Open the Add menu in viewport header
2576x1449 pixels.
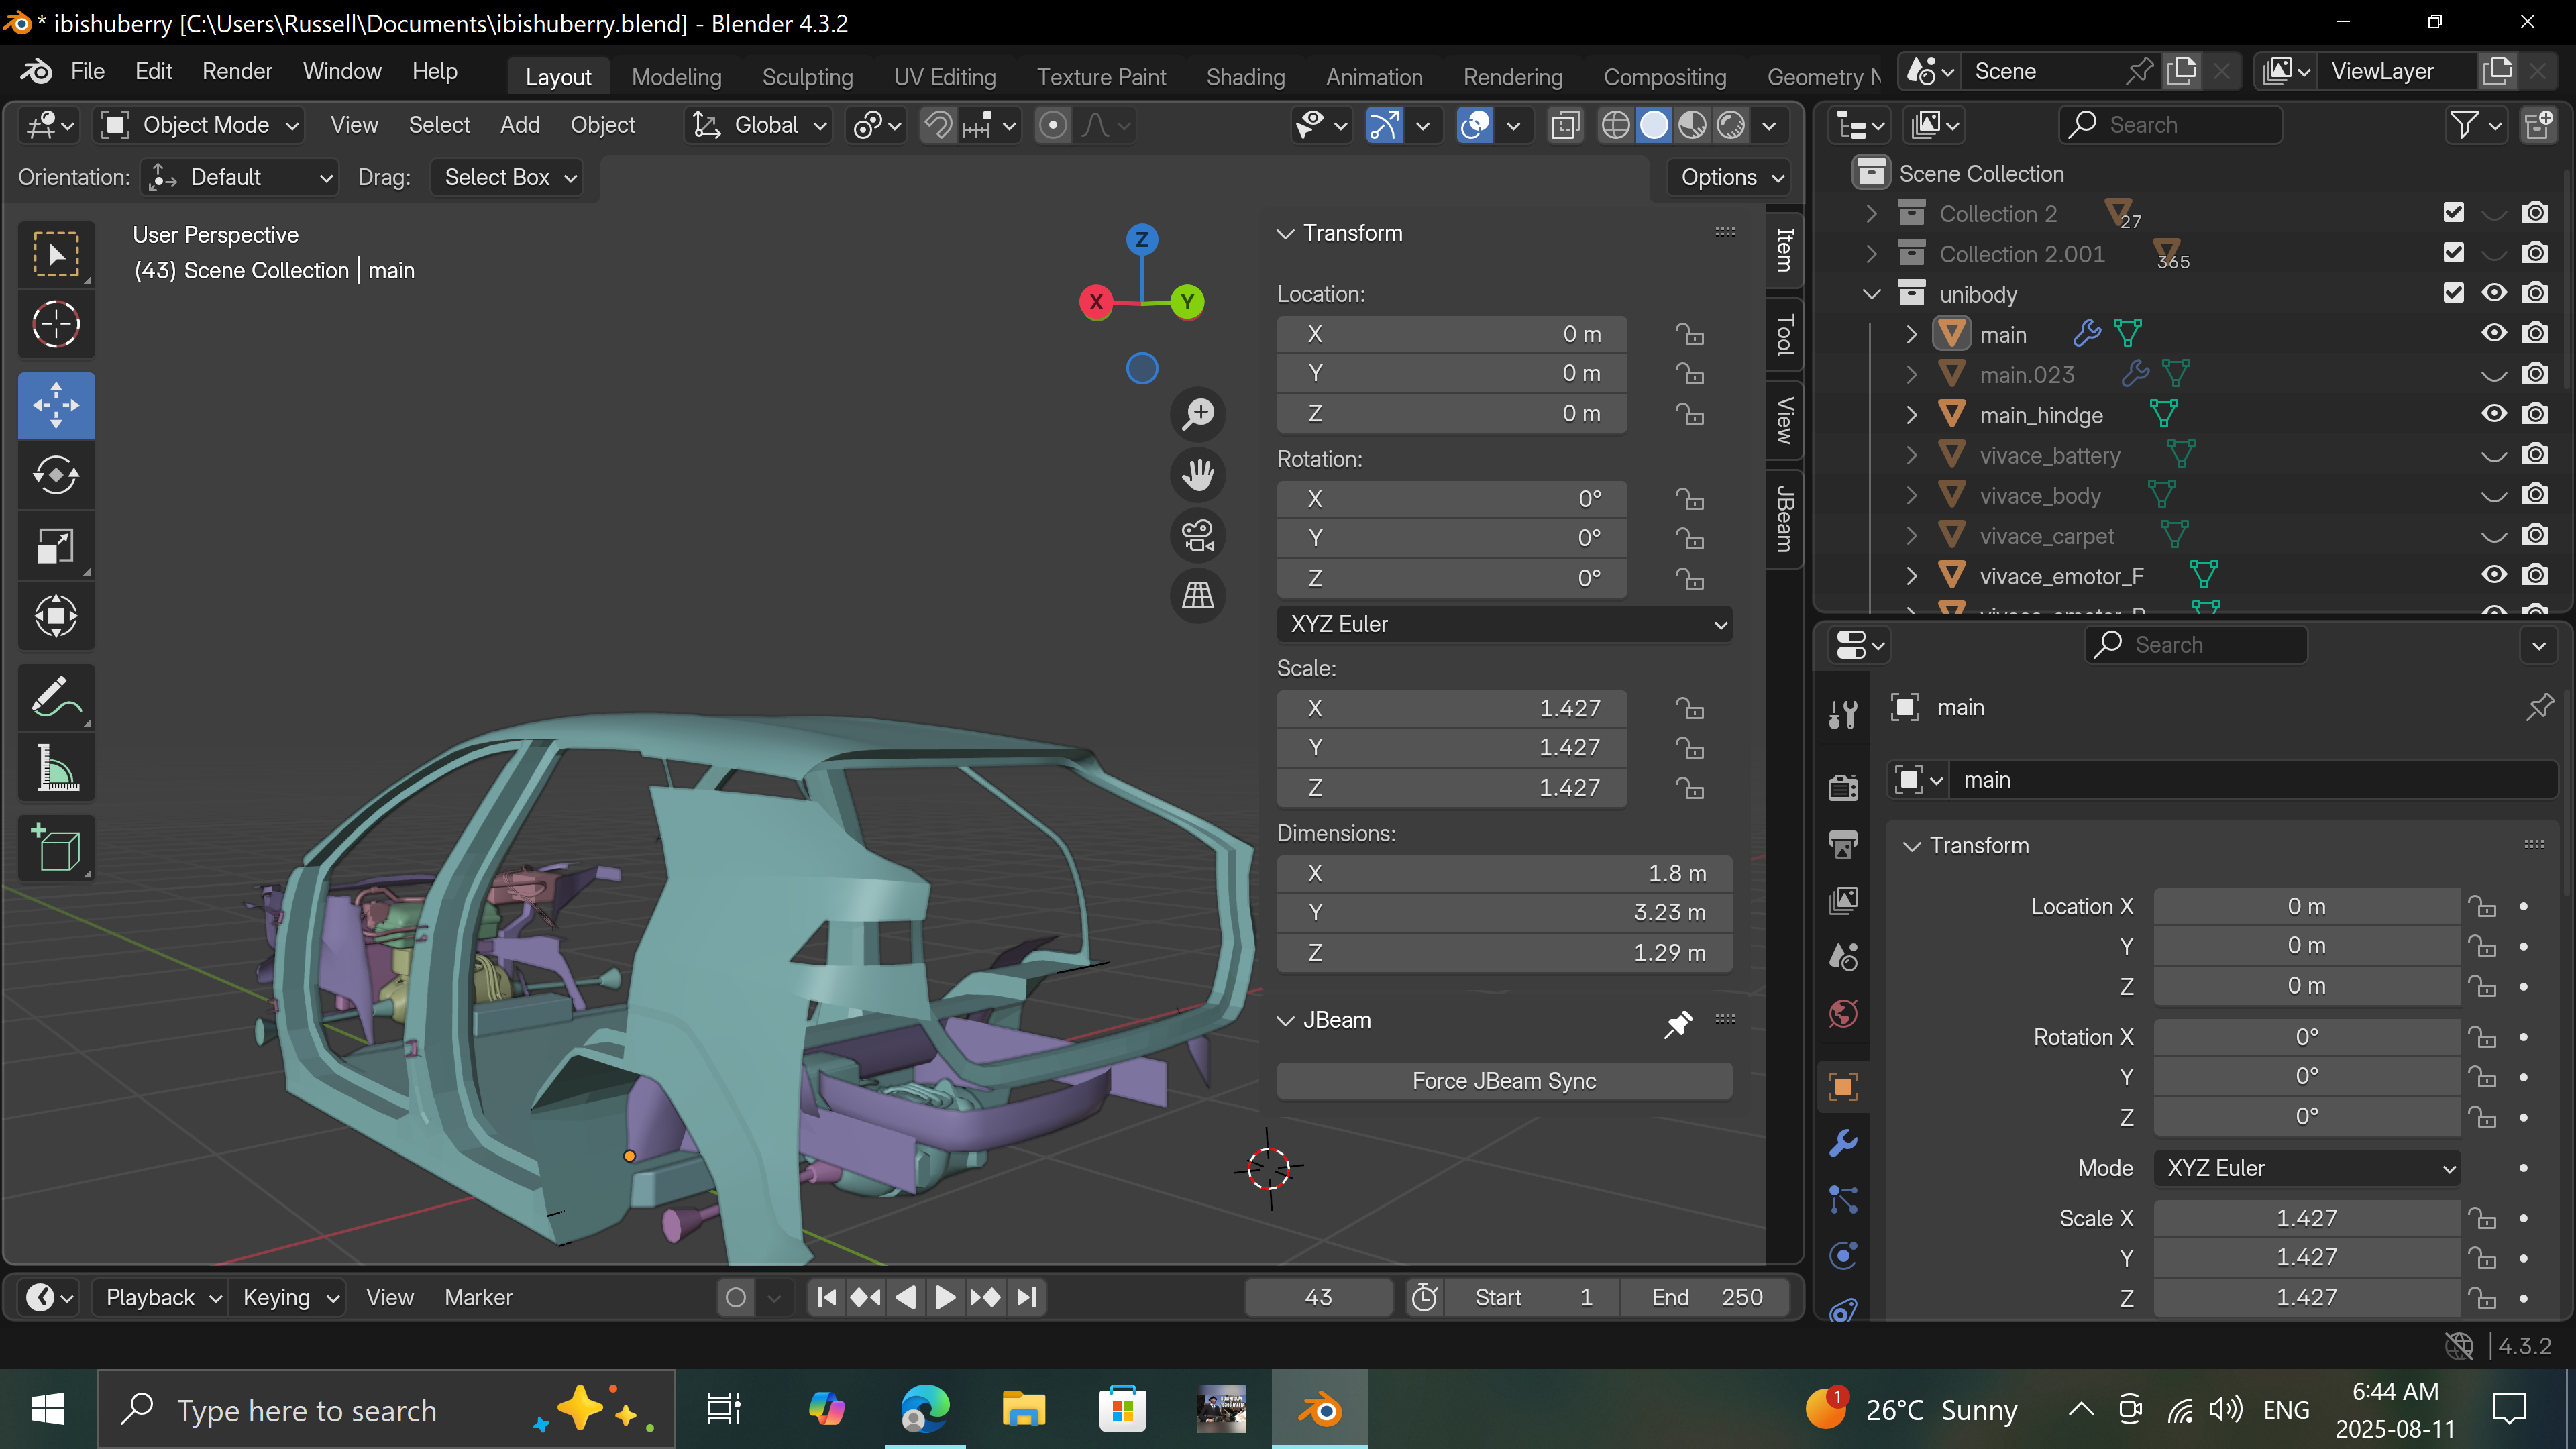coord(520,125)
